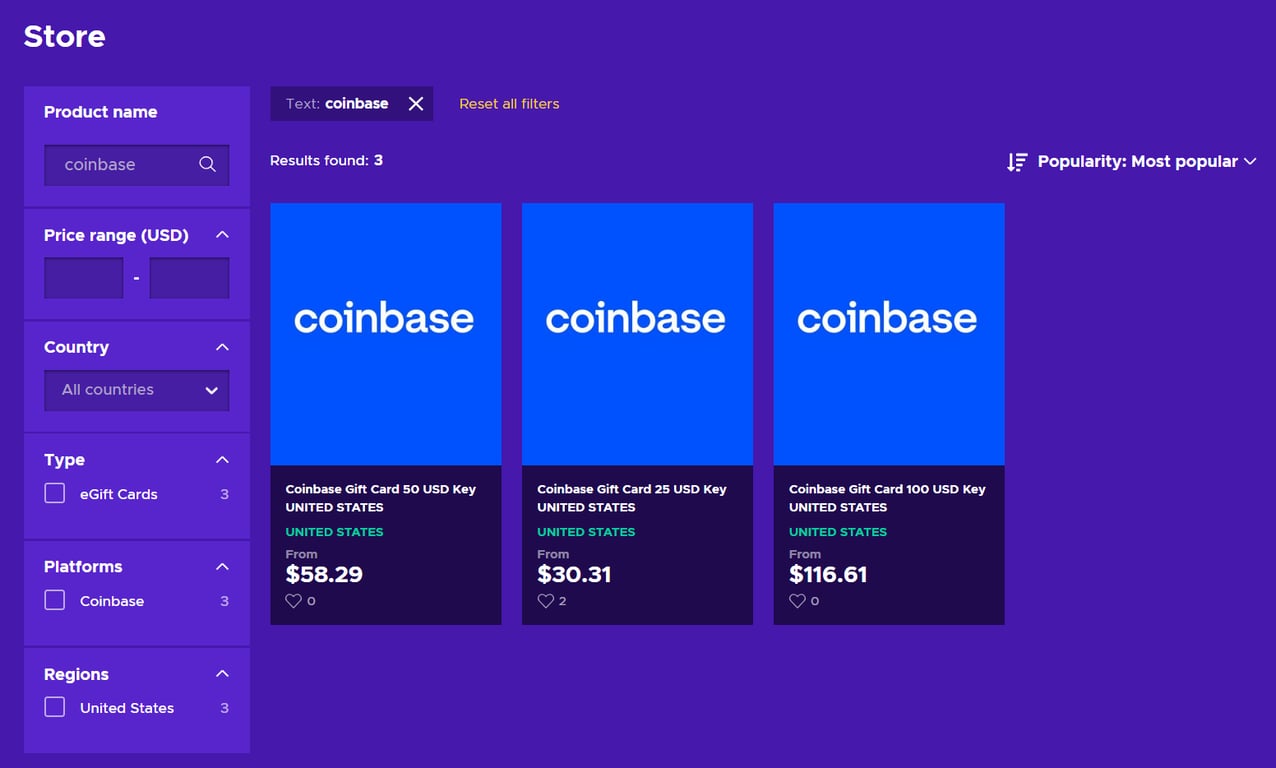The width and height of the screenshot is (1276, 768).
Task: Collapse the Type filter section
Action: pyautogui.click(x=222, y=460)
